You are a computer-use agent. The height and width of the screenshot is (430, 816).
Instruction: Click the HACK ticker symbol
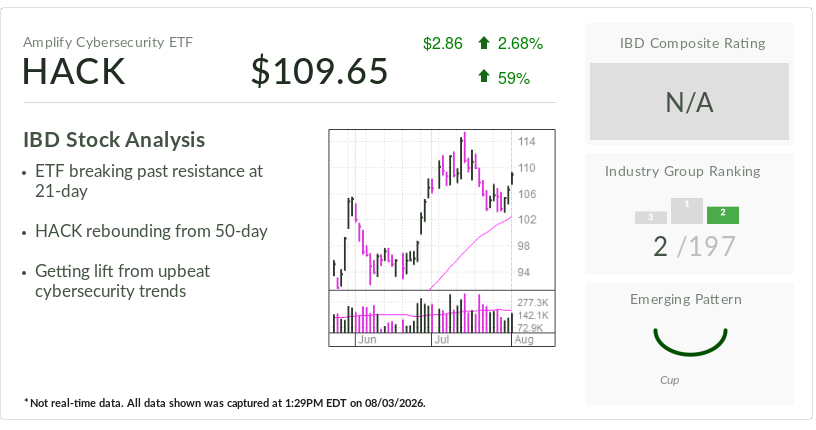pyautogui.click(x=74, y=71)
